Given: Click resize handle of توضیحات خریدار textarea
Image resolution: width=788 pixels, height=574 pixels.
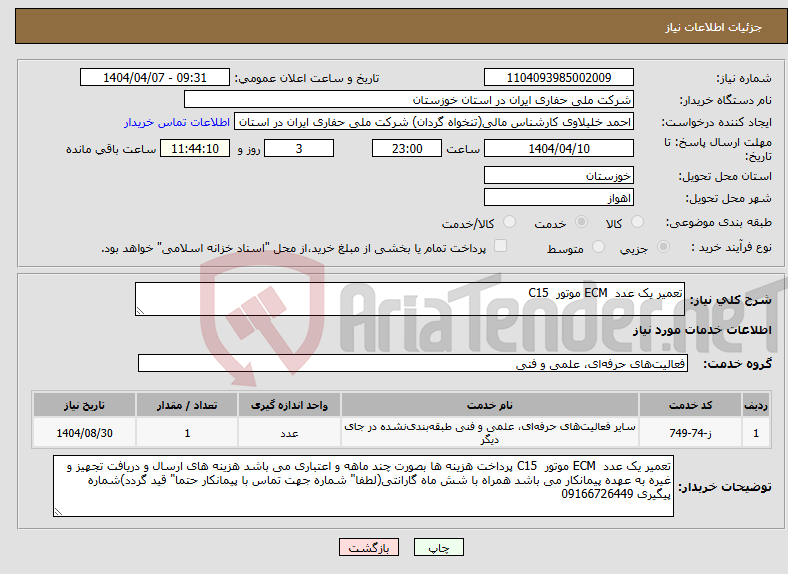Looking at the screenshot, I should [58, 512].
